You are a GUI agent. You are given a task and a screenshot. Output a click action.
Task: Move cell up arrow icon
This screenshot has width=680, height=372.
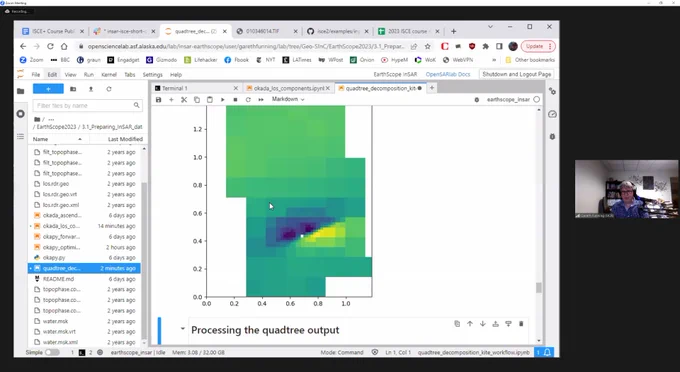click(x=470, y=324)
